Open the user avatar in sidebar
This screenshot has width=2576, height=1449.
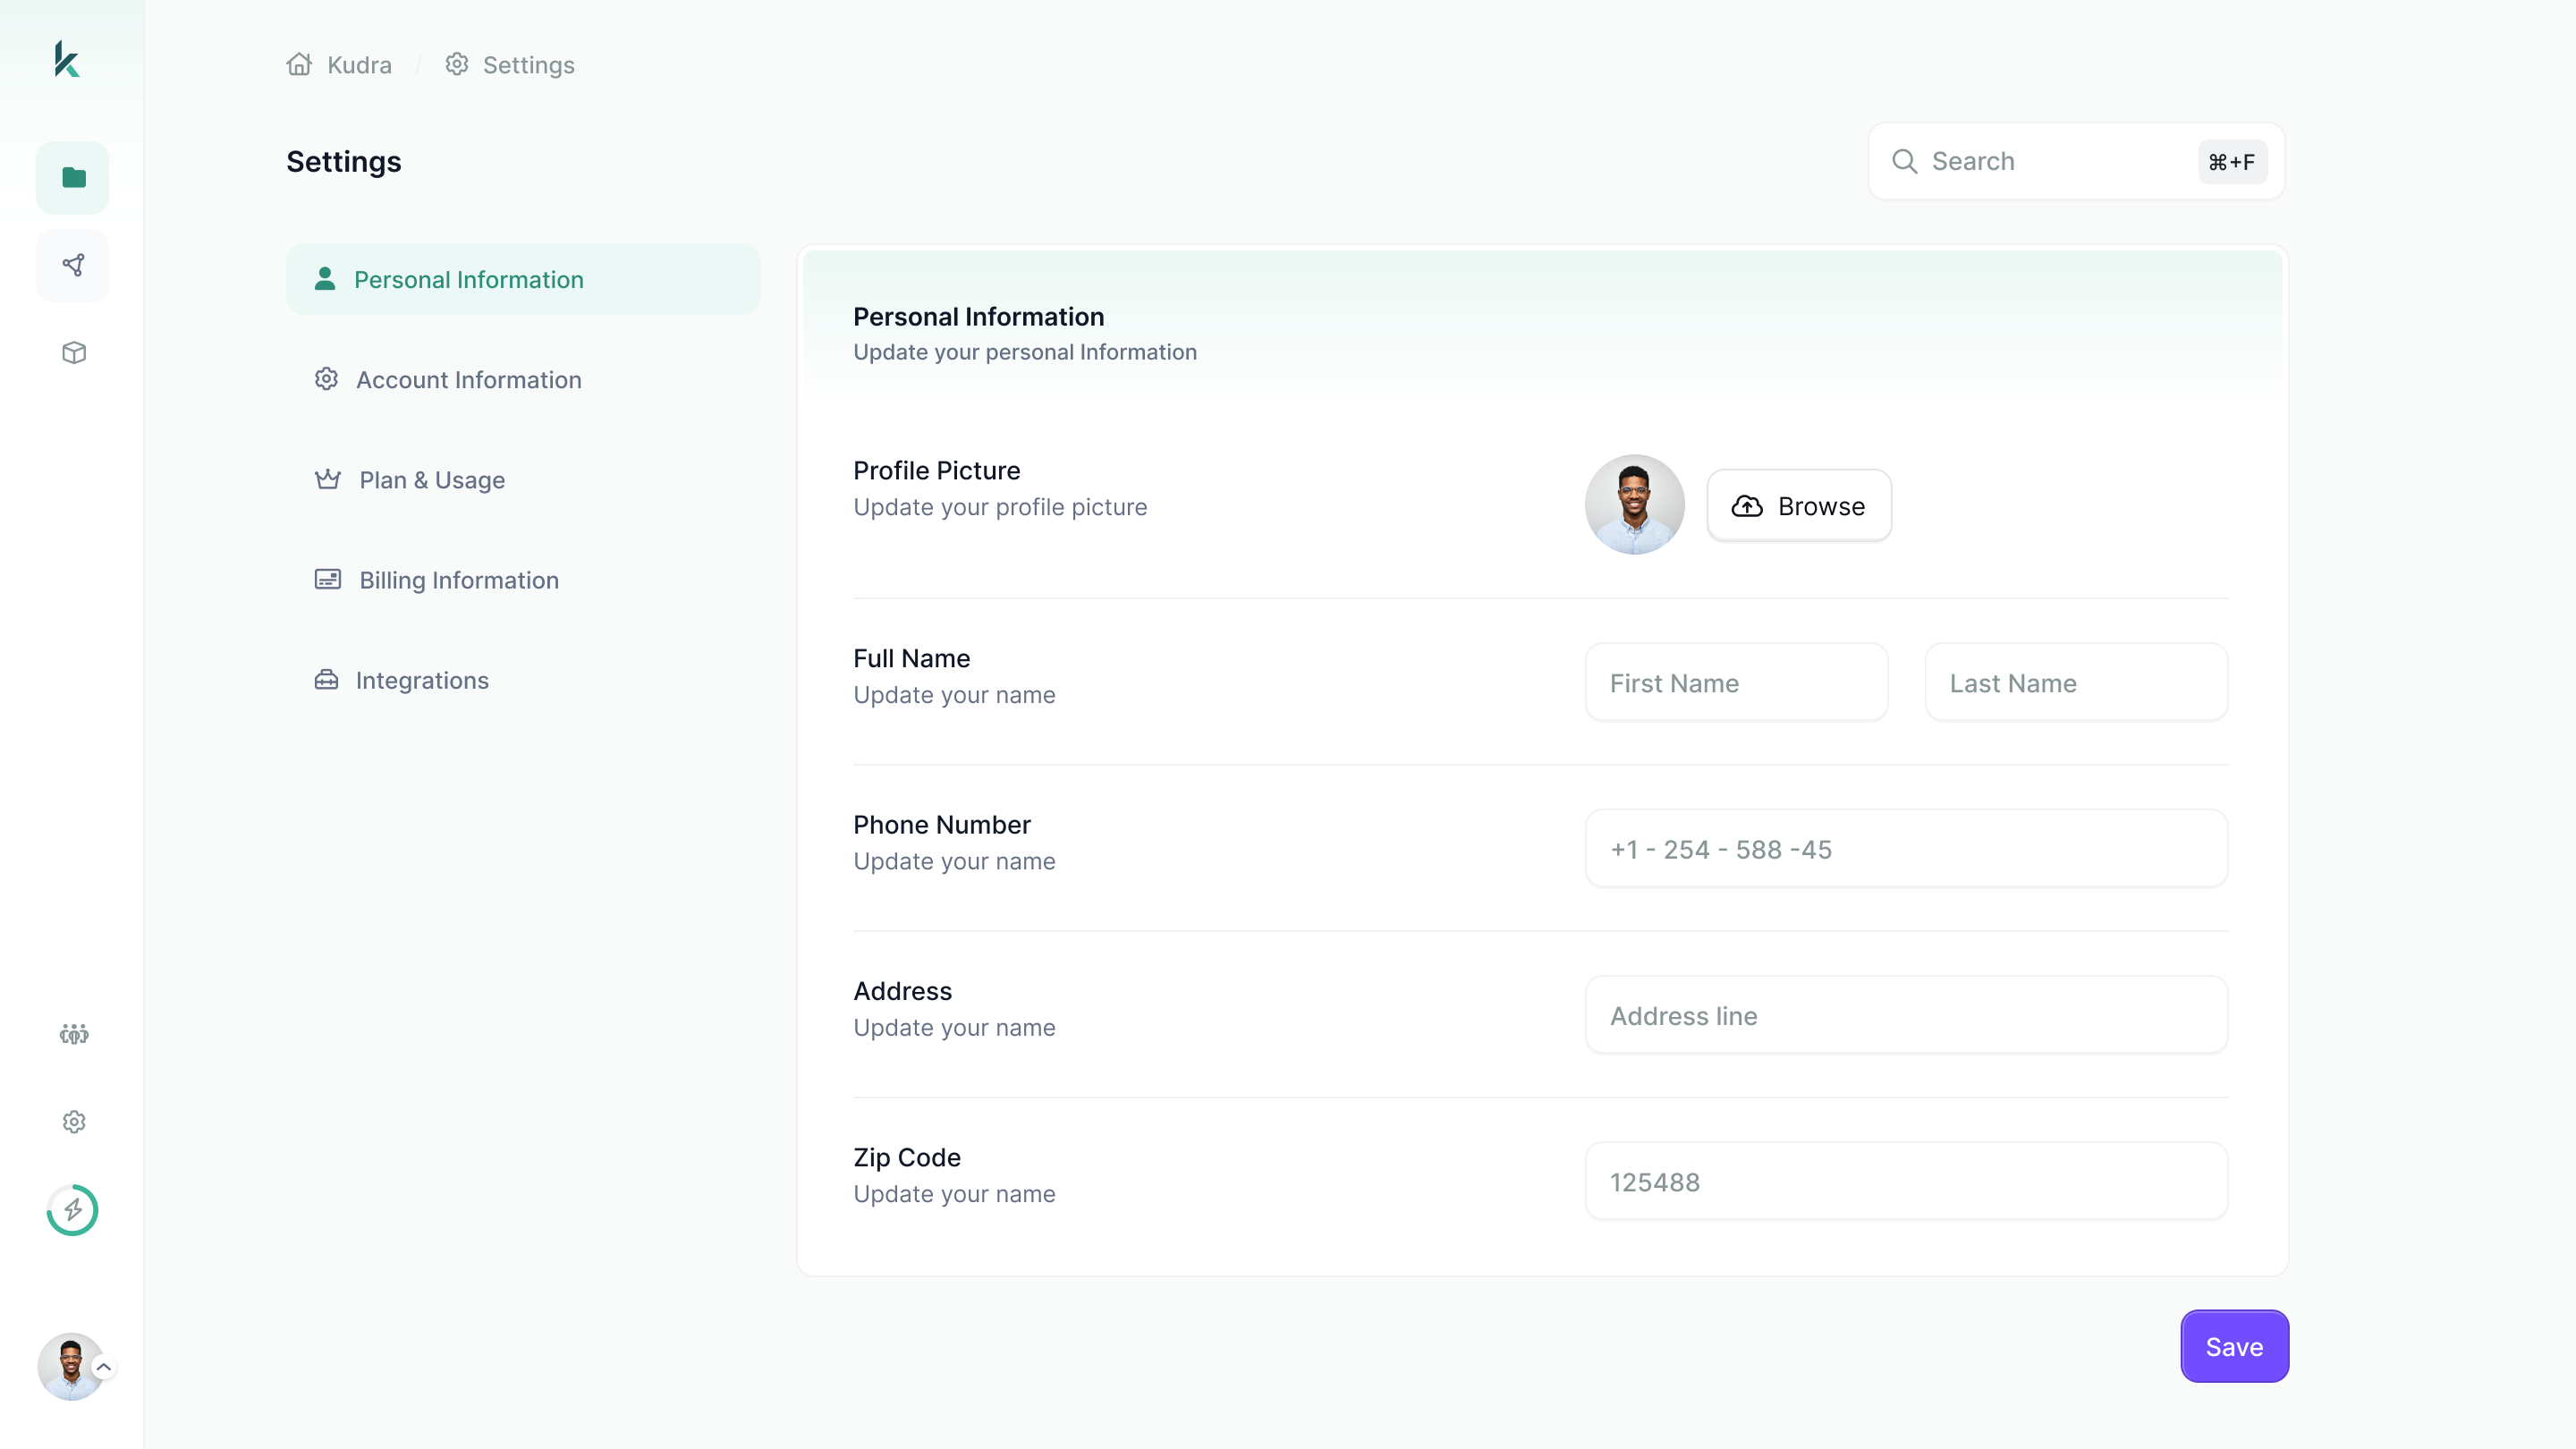(70, 1366)
